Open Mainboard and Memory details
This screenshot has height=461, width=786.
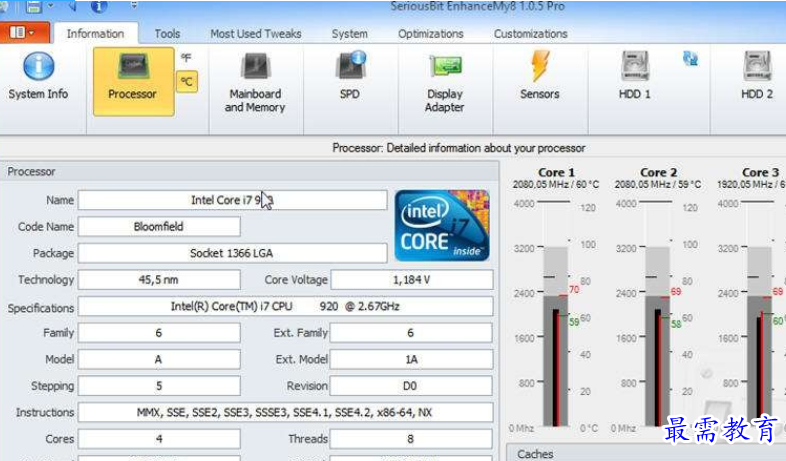(x=254, y=80)
